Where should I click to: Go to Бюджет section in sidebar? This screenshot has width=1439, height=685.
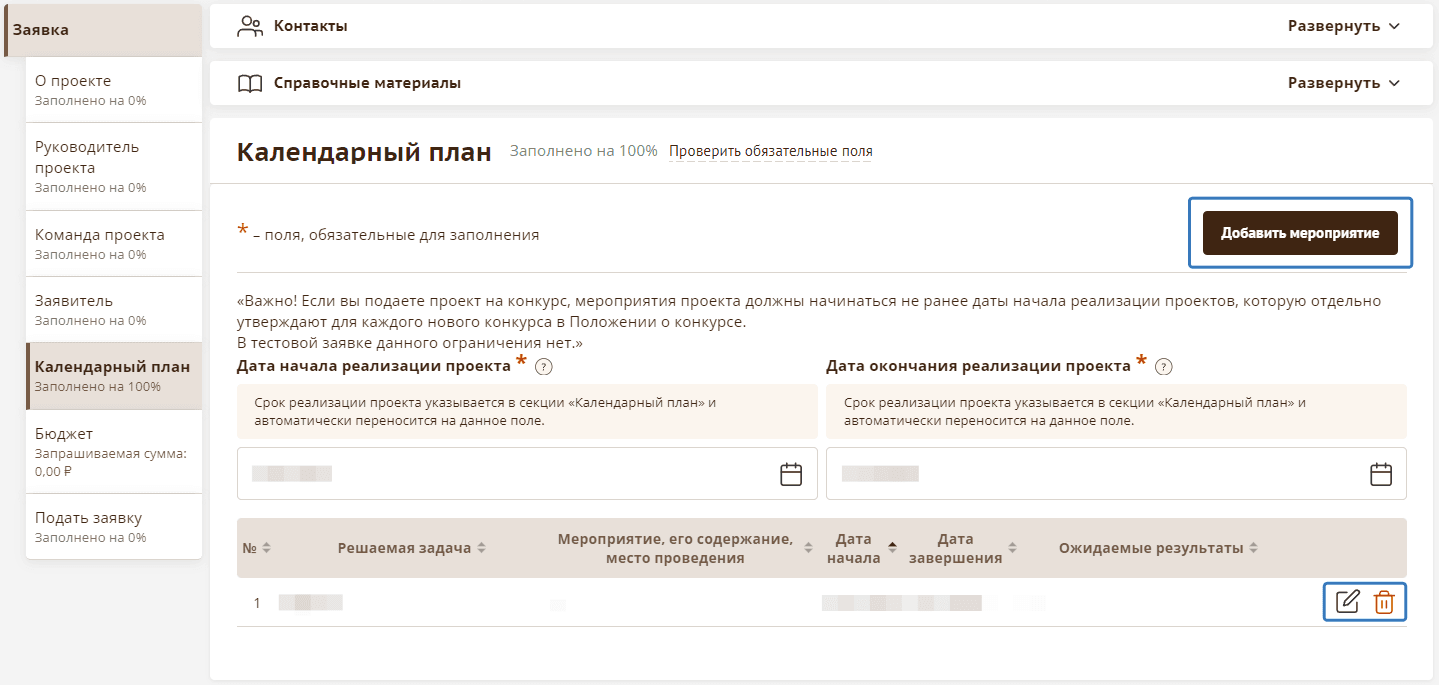[x=113, y=451]
